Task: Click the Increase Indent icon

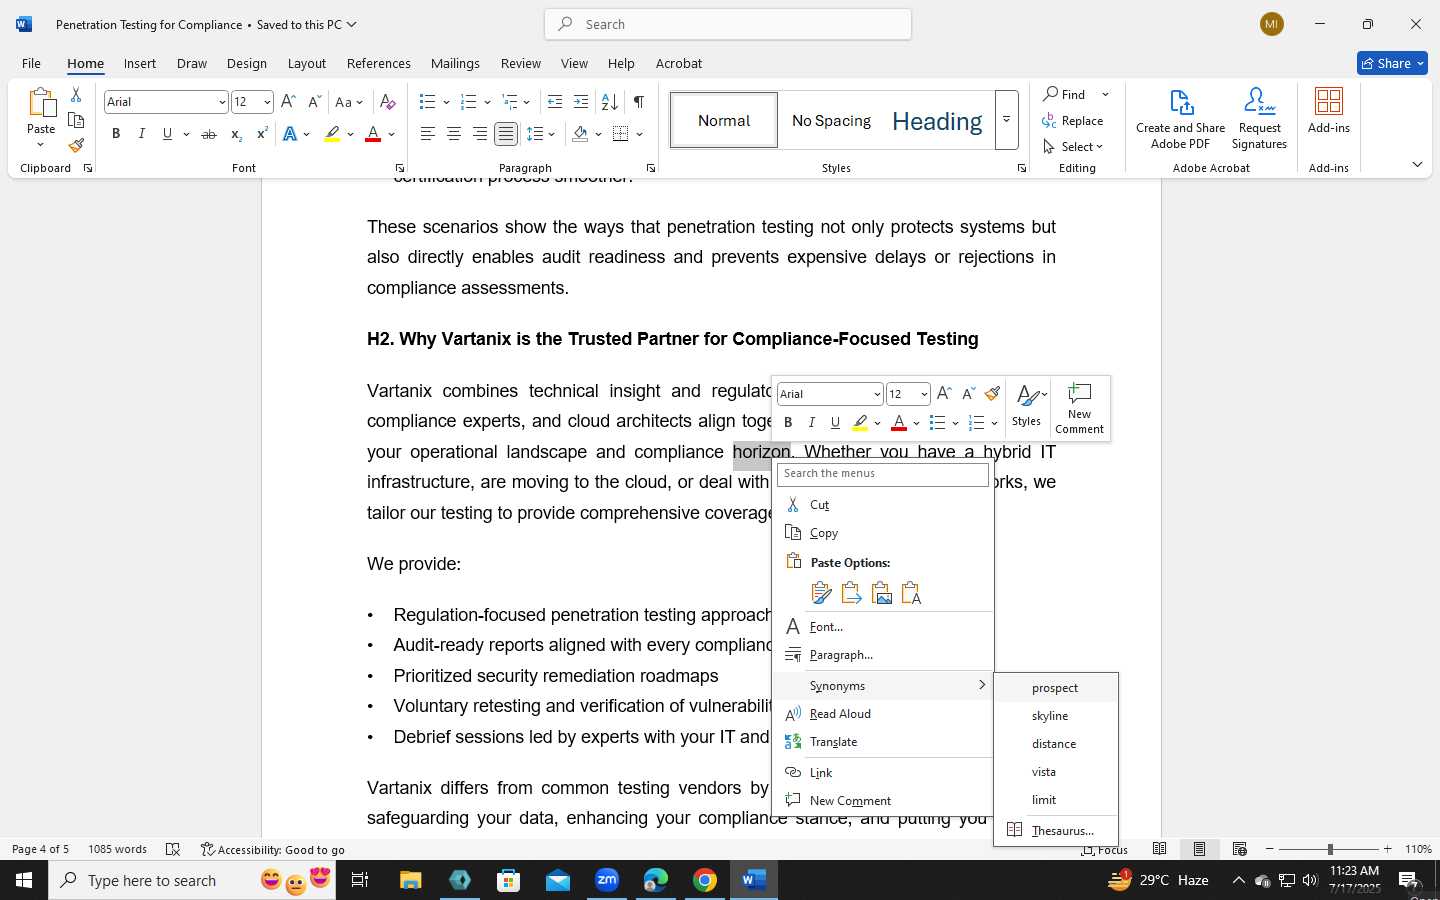Action: (x=581, y=102)
